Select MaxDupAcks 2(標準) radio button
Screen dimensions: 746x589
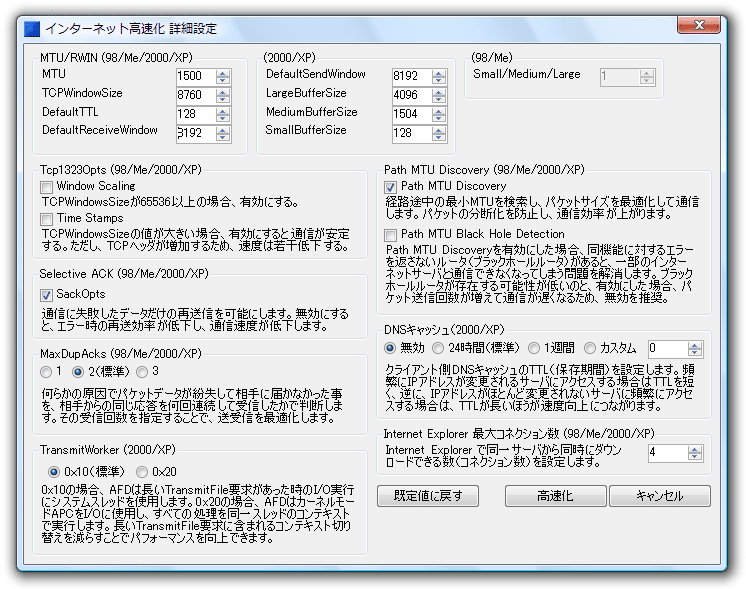tap(78, 372)
